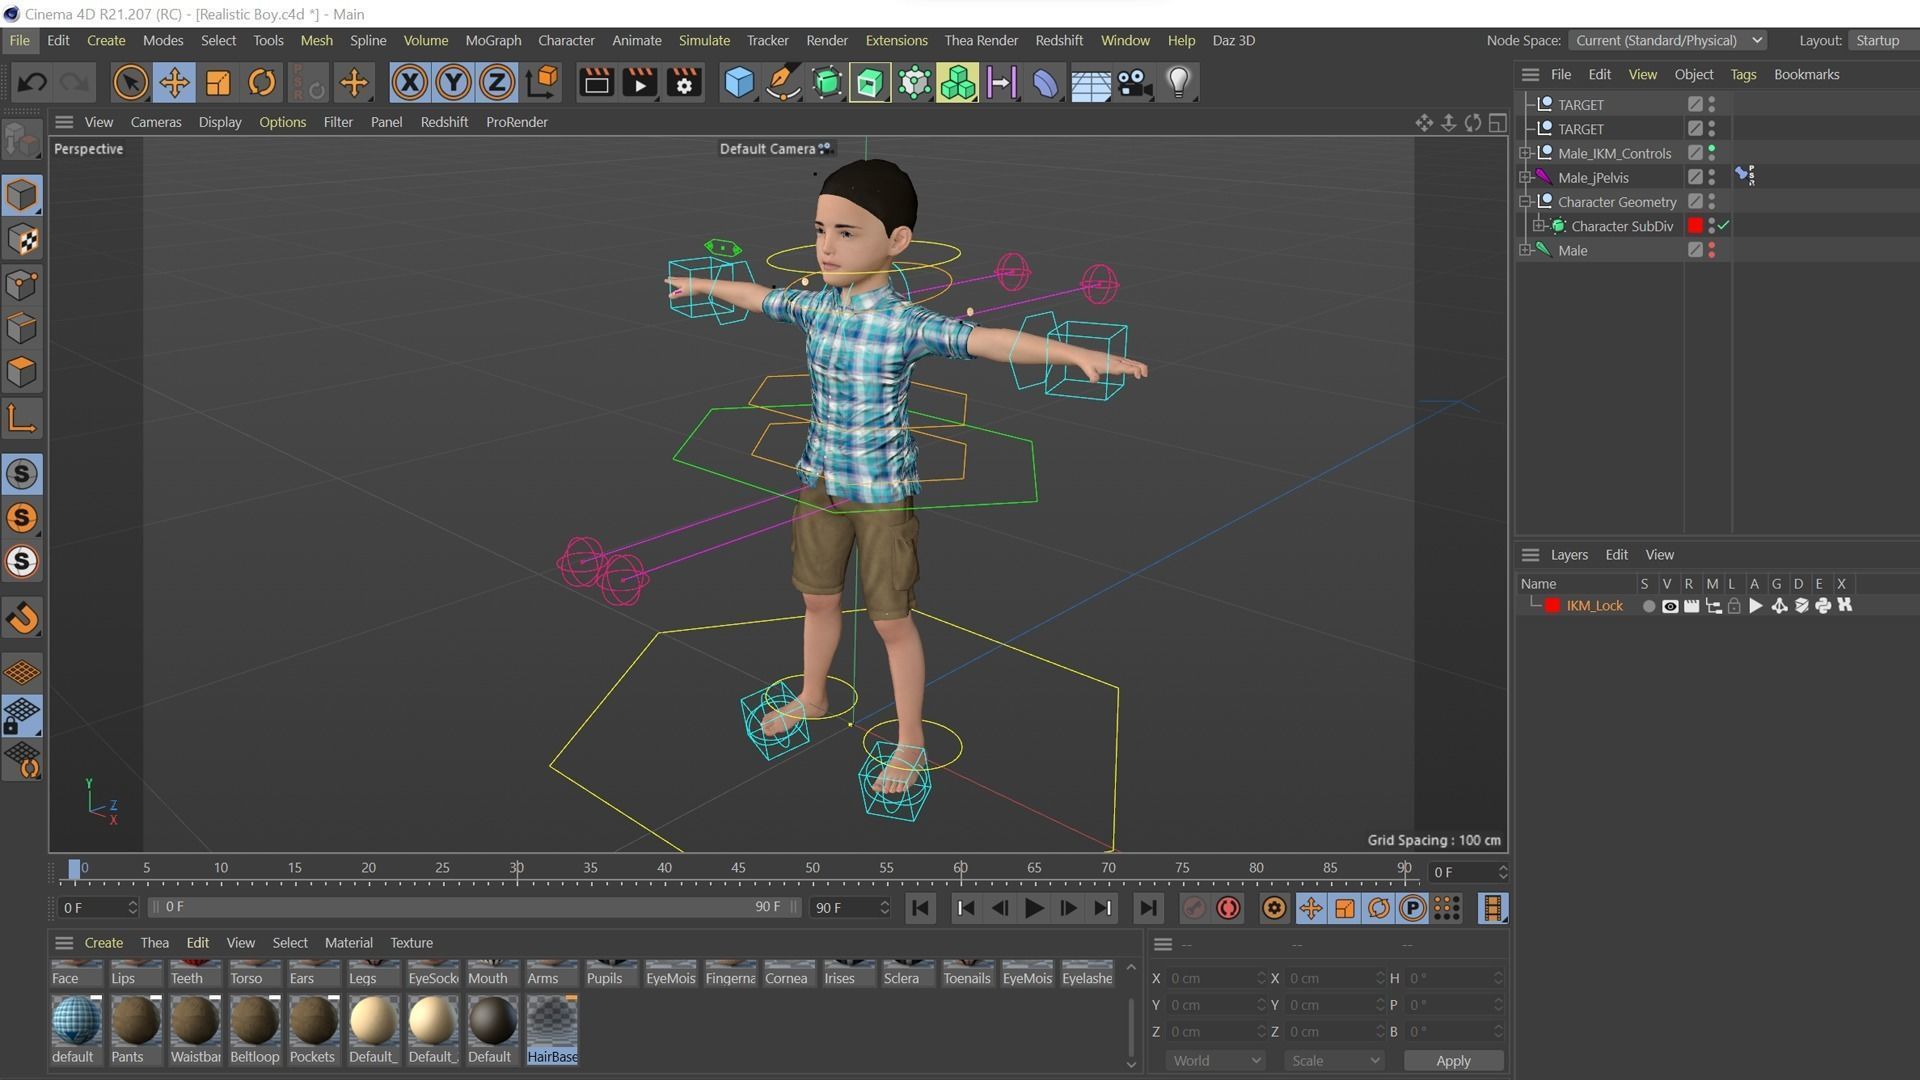Toggle IKM_Lock layer solo dot
The image size is (1920, 1080).
tap(1648, 606)
